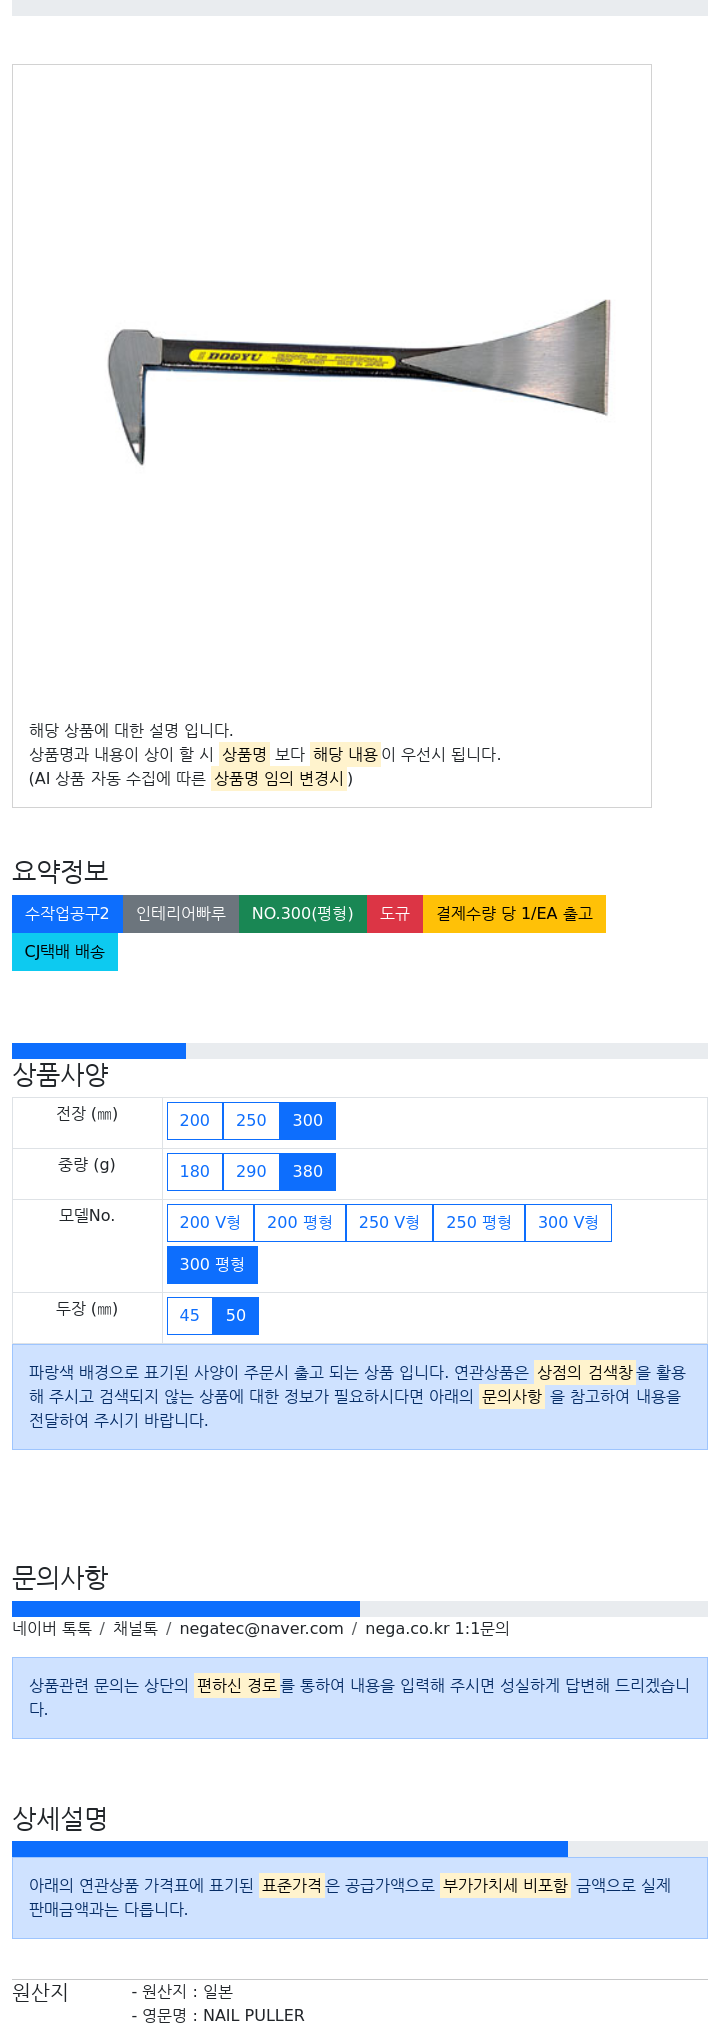Choose model 300 평형
Image resolution: width=720 pixels, height=2028 pixels.
click(212, 1264)
